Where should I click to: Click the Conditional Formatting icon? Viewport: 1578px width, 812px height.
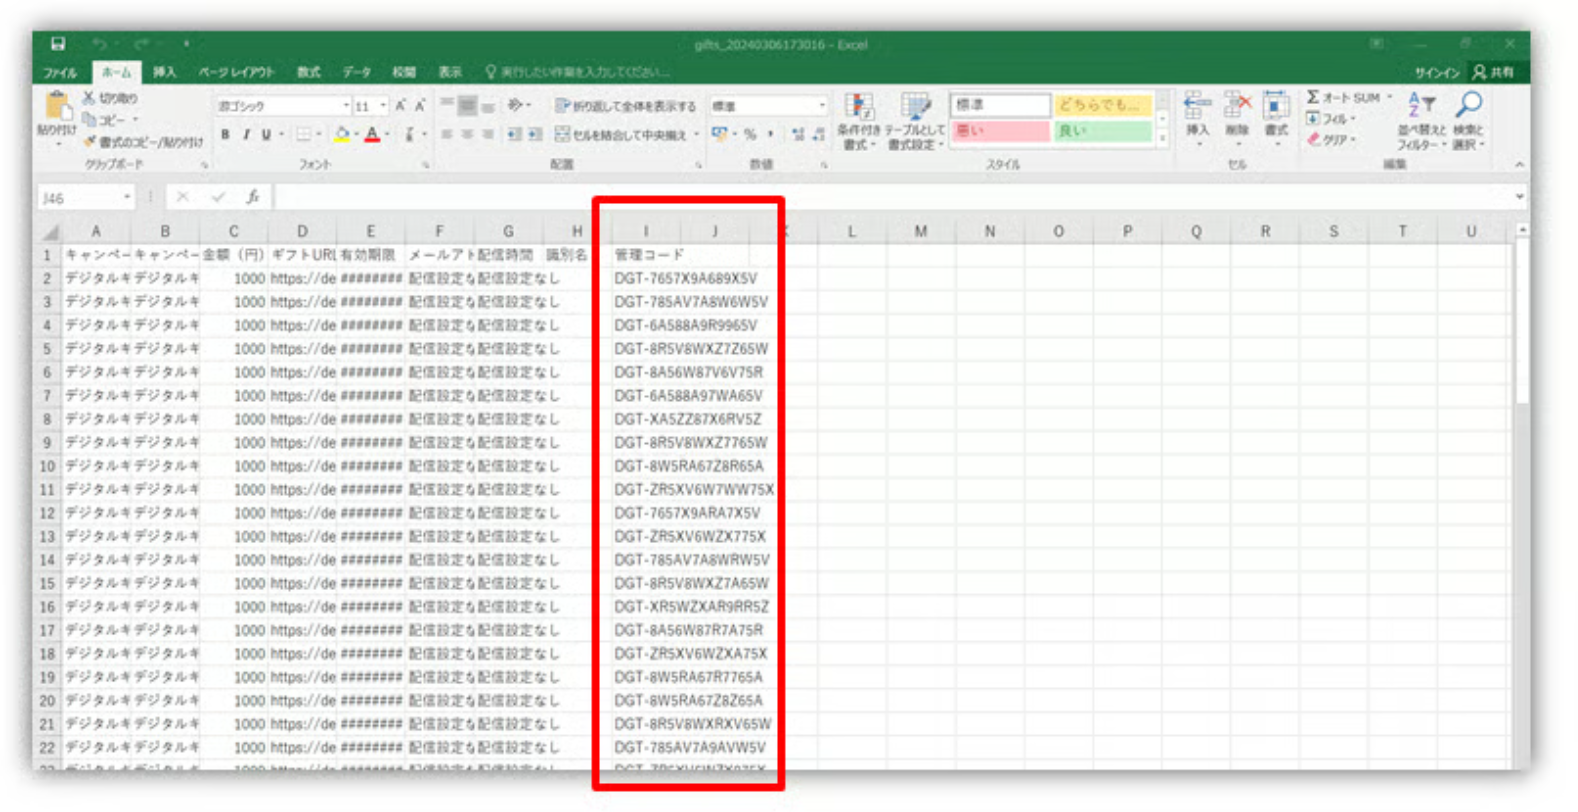(858, 108)
